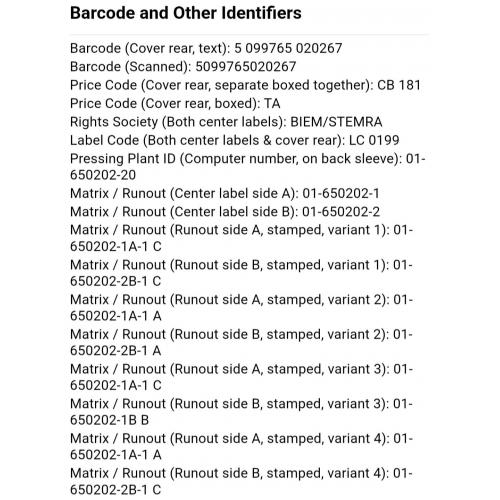The width and height of the screenshot is (500, 500).
Task: Click the label code LC 0199
Action: click(x=374, y=140)
